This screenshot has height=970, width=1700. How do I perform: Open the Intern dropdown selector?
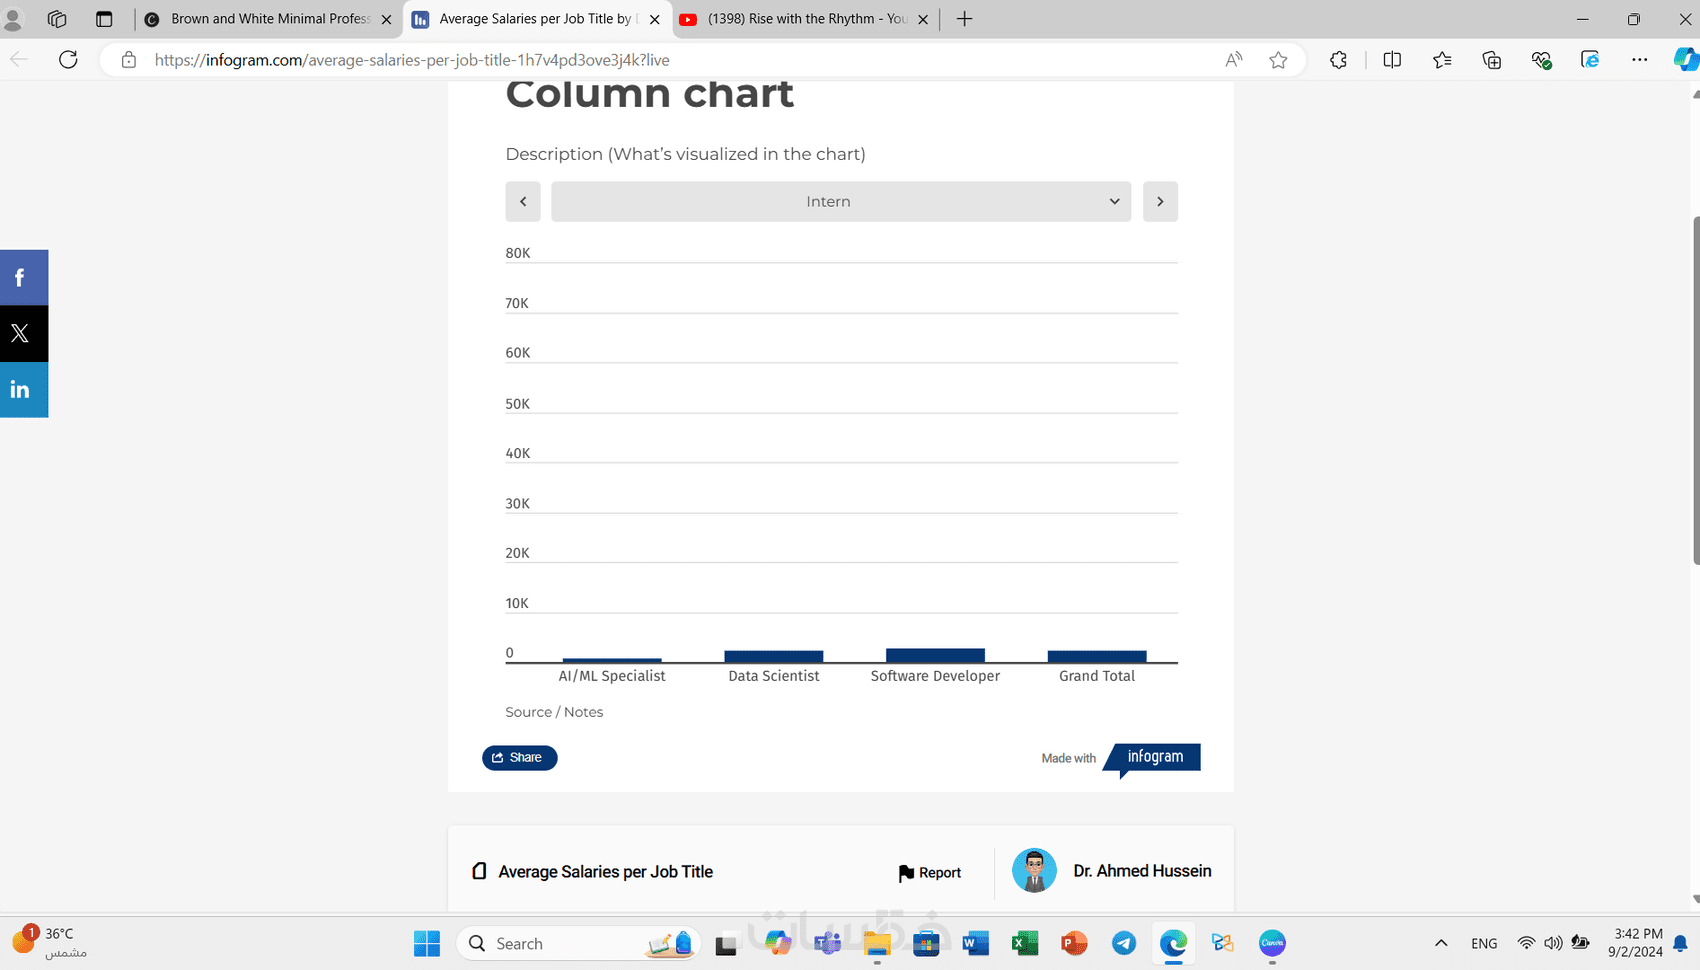click(x=840, y=202)
